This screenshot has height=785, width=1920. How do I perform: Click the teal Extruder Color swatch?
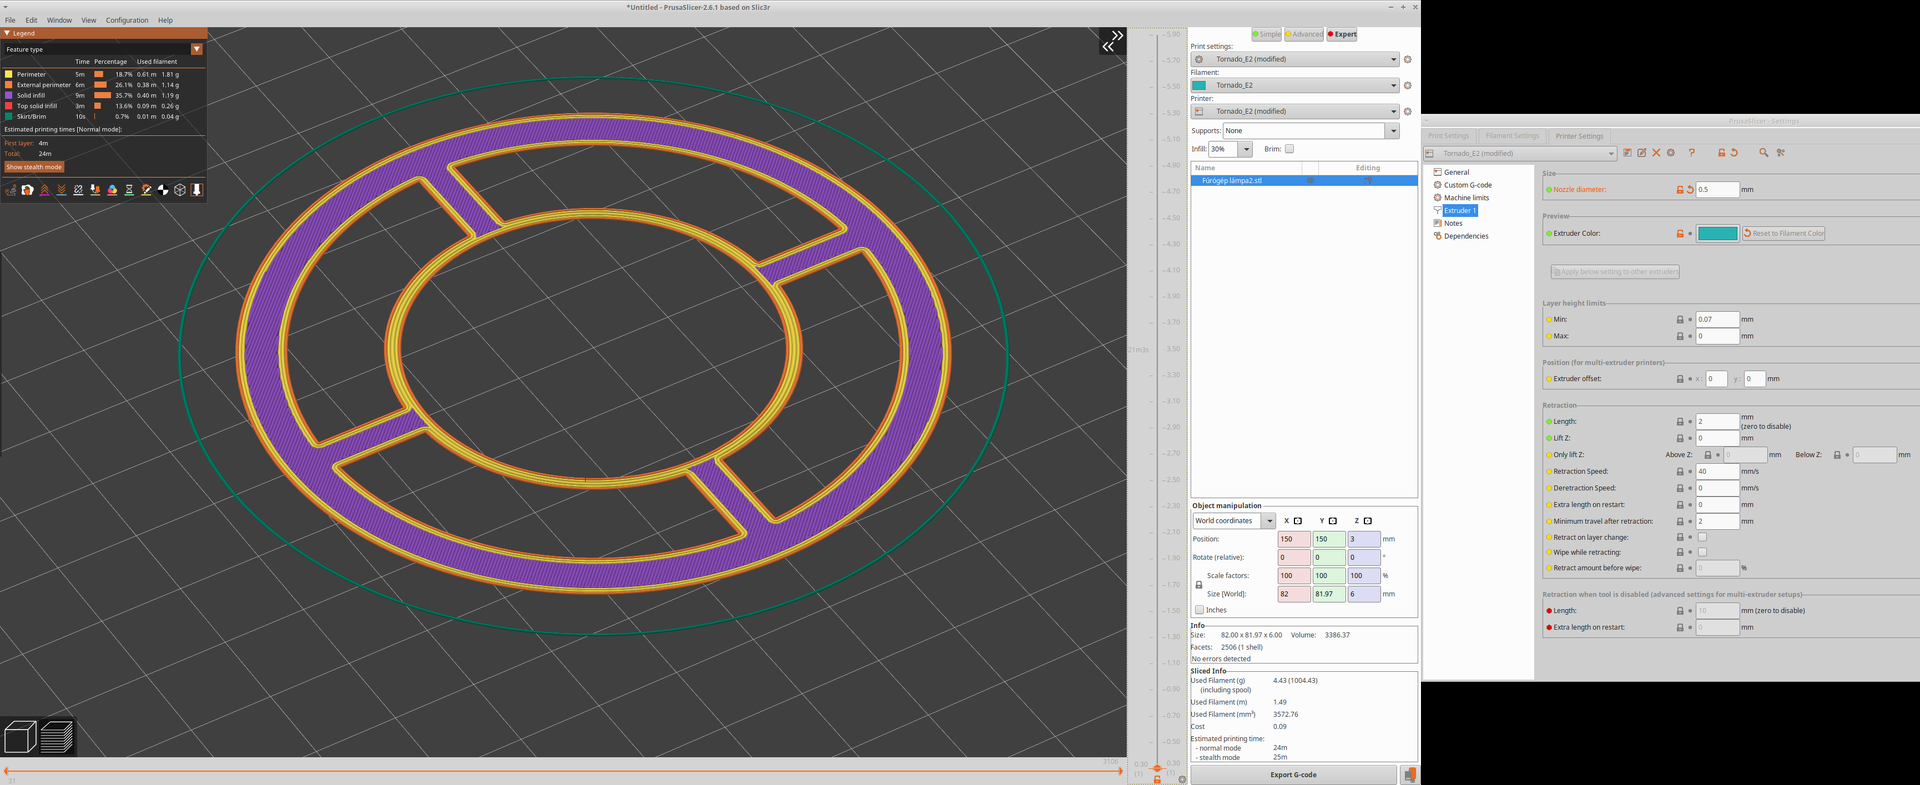1717,233
